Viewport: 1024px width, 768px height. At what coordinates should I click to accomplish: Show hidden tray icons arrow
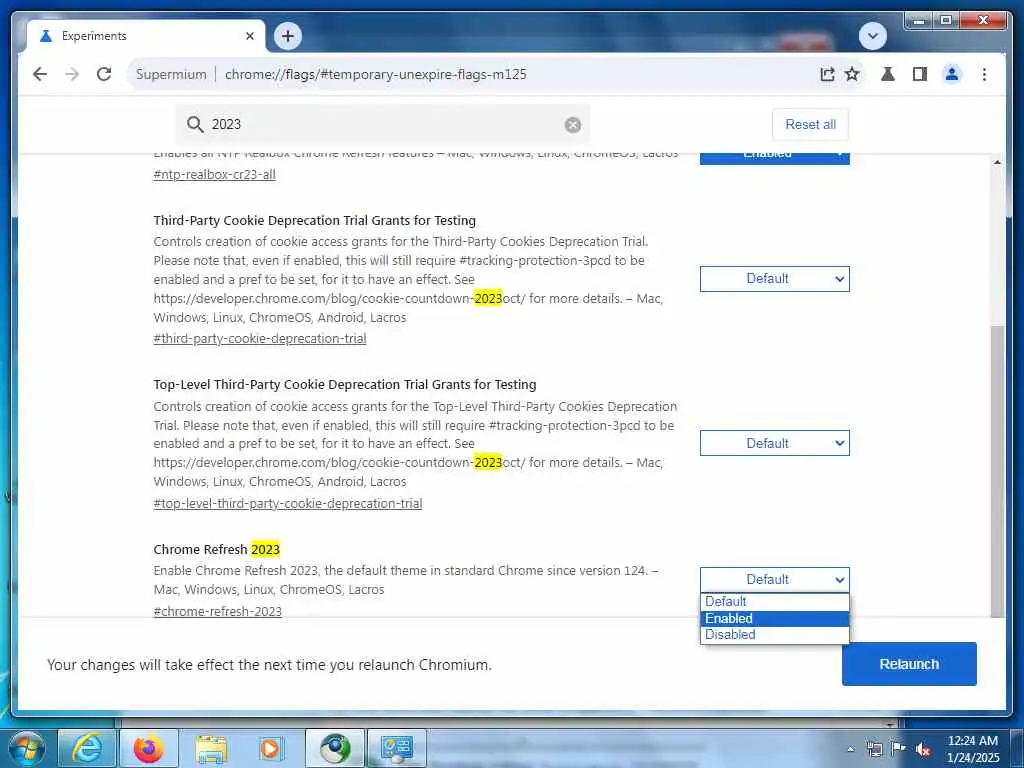[850, 749]
